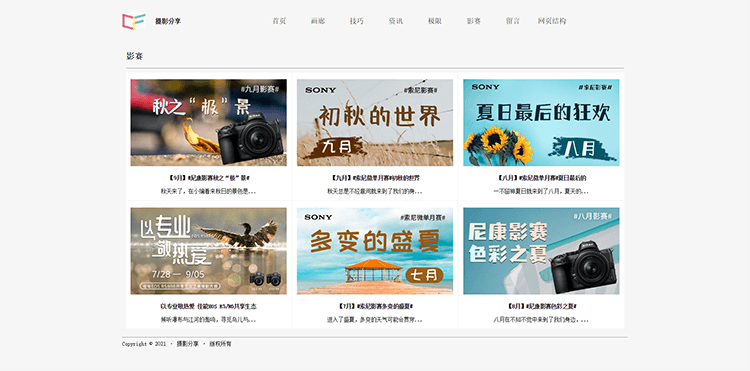Open the 极限 navigation item
750x371 pixels.
click(x=435, y=21)
